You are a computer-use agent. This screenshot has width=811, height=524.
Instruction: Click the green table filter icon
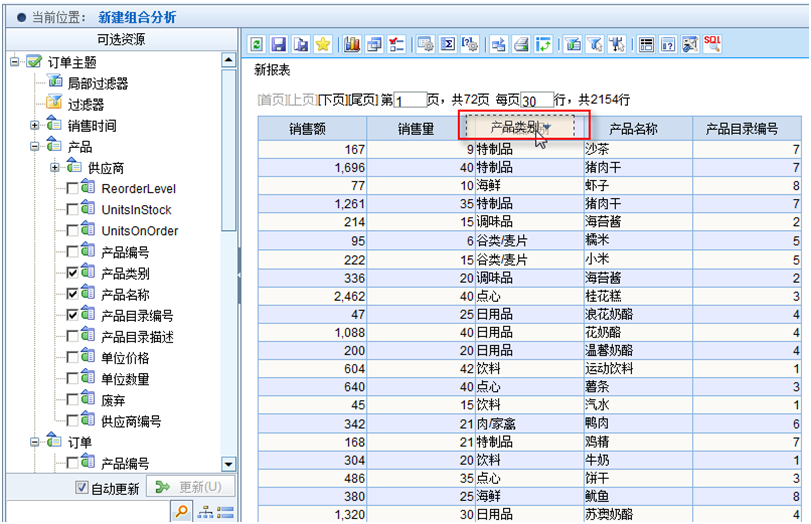(x=573, y=44)
